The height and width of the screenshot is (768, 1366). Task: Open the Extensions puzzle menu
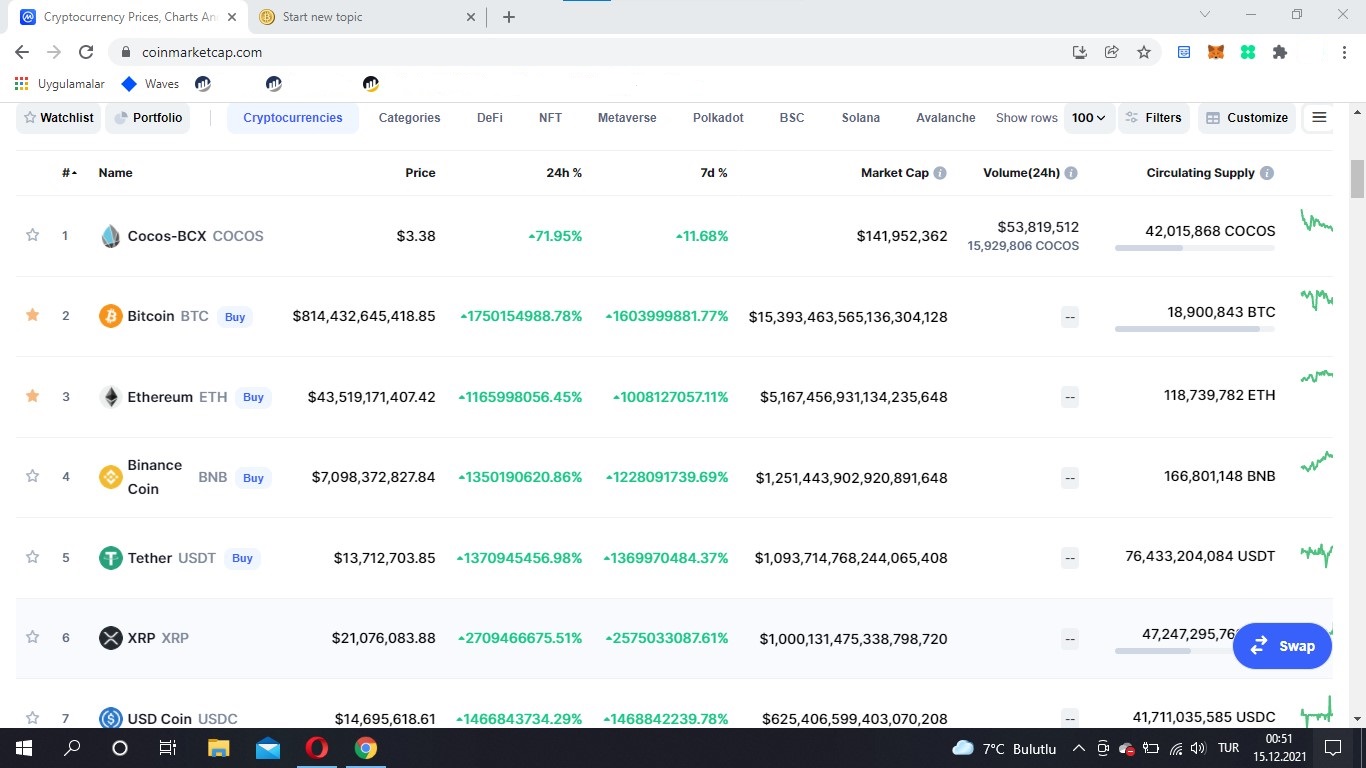1280,52
